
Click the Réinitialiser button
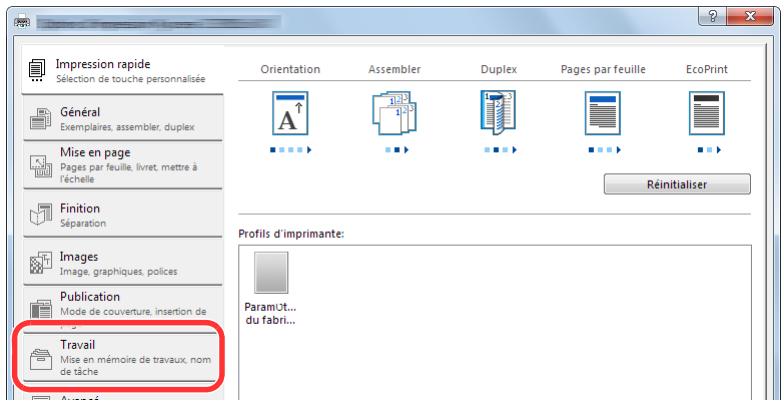point(677,184)
